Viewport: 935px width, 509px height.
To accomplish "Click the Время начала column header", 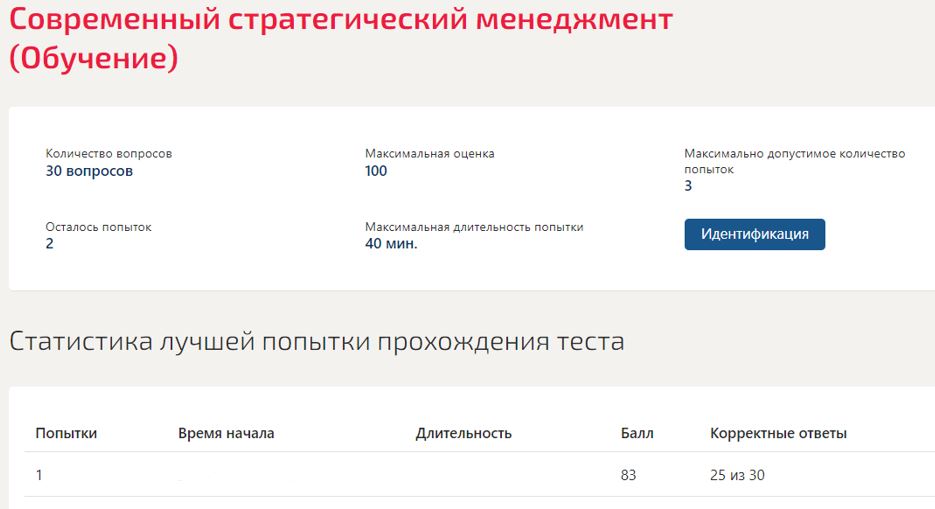I will tap(226, 433).
